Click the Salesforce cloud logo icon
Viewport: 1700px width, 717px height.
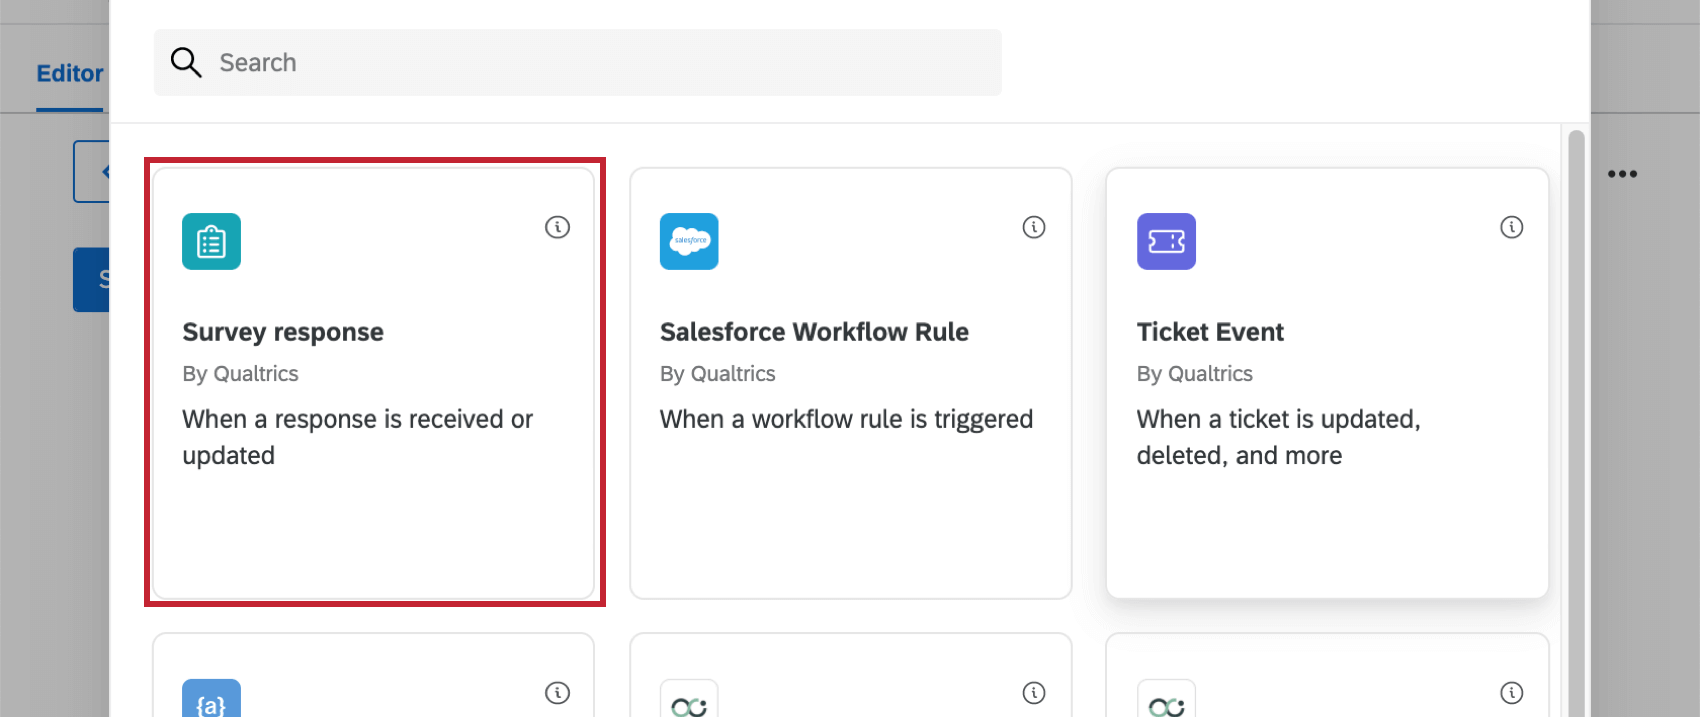click(689, 241)
